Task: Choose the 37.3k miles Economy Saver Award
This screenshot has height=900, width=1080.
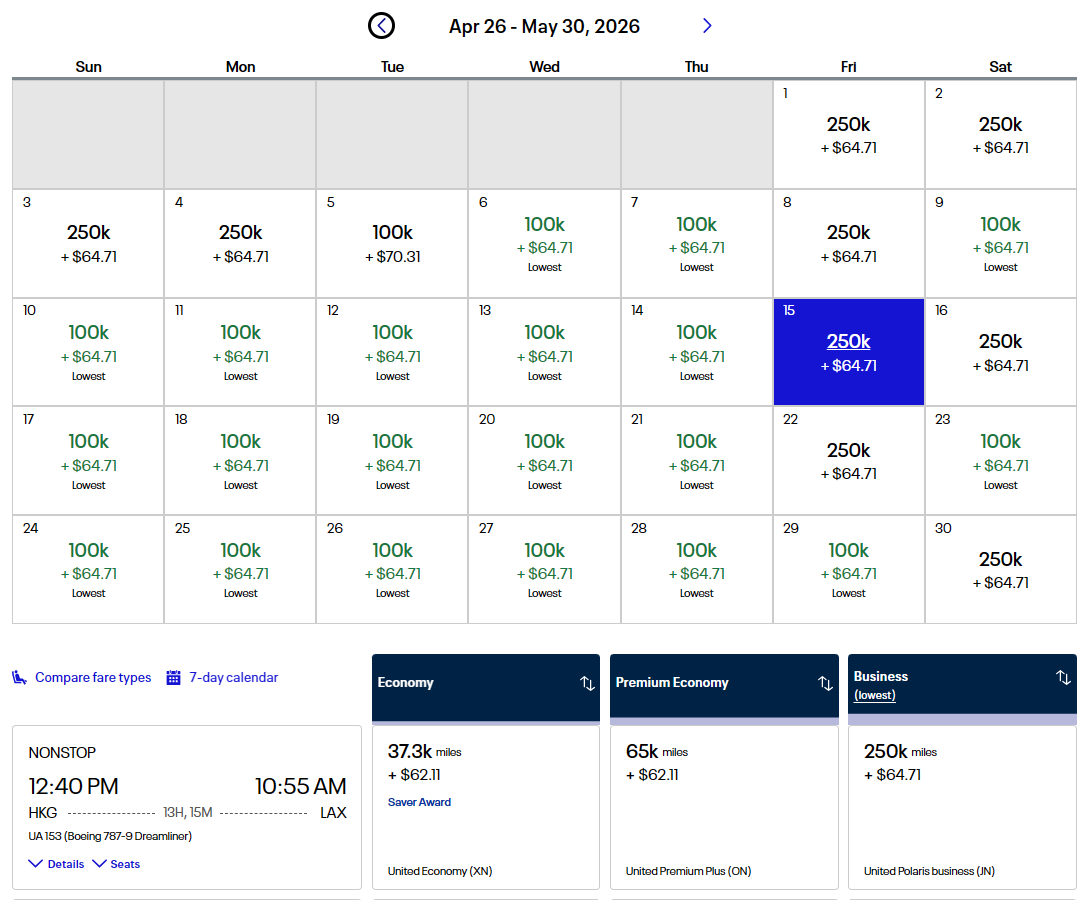Action: (486, 806)
